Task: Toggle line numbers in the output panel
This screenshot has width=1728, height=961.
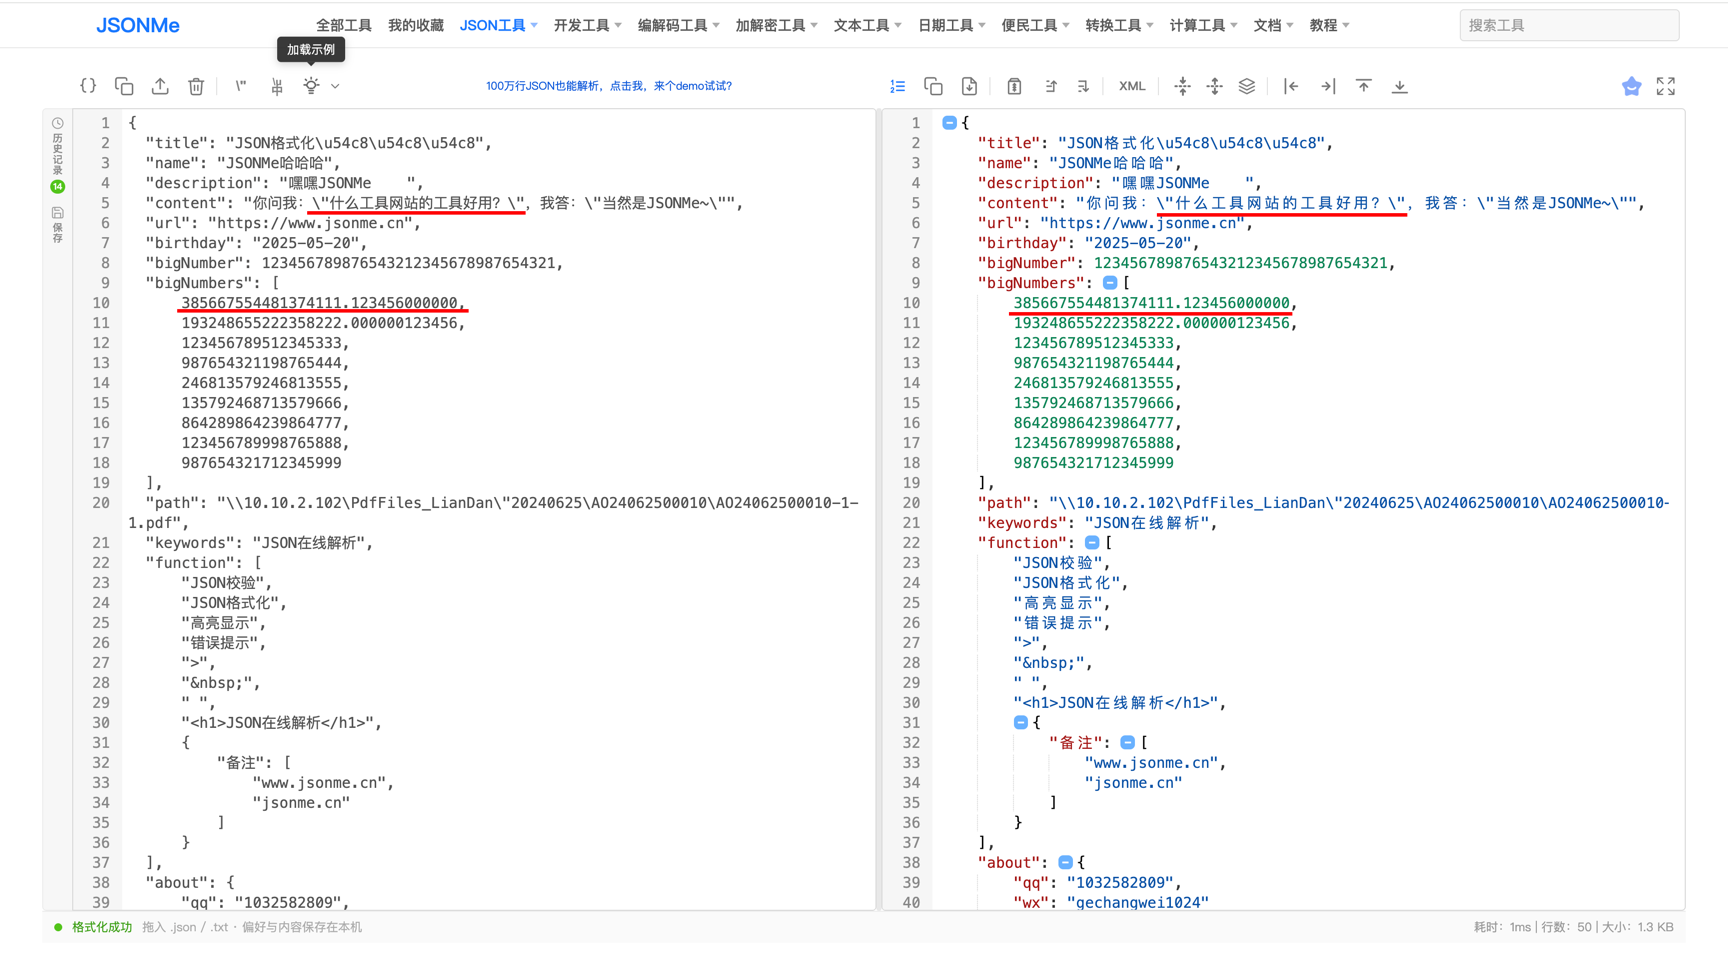Action: pos(898,86)
